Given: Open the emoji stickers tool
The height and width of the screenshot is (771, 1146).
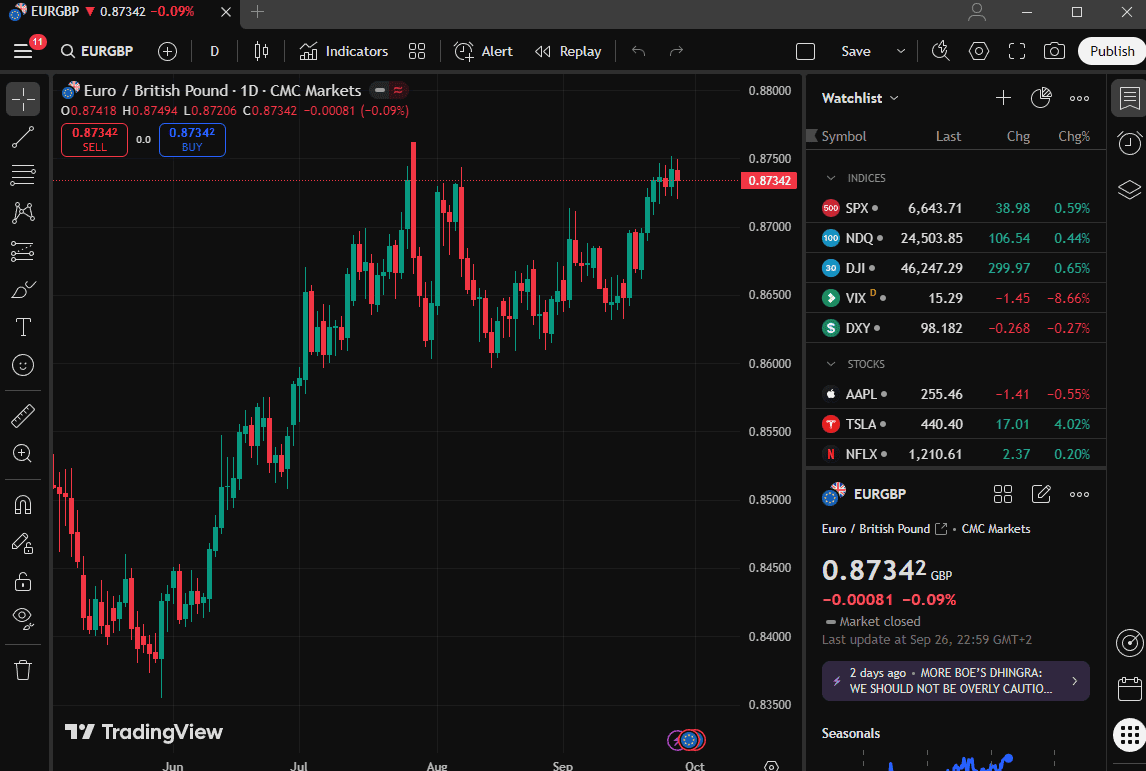Looking at the screenshot, I should [22, 365].
